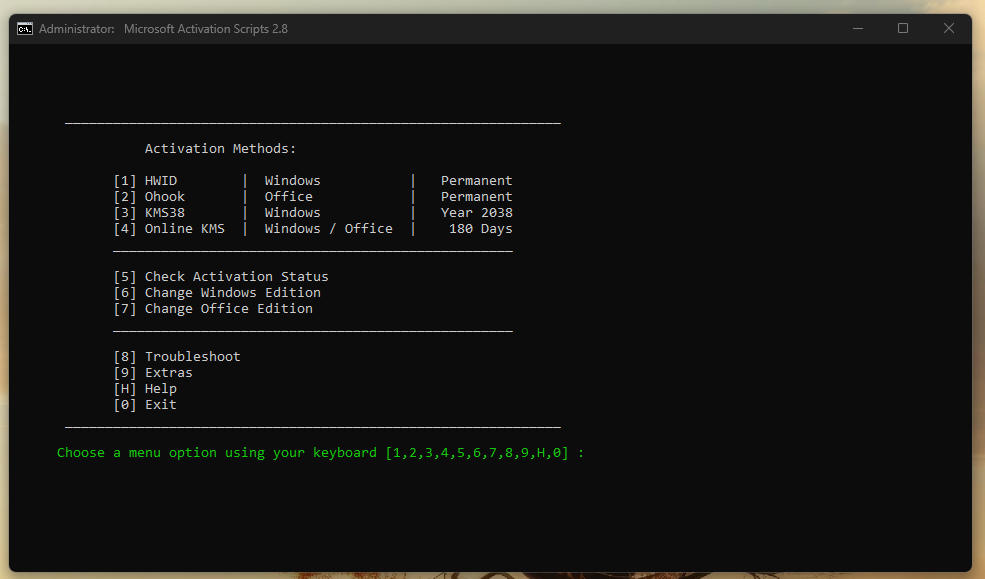The width and height of the screenshot is (985, 579).
Task: Minimize the Microsoft Activation Scripts window
Action: click(x=857, y=28)
